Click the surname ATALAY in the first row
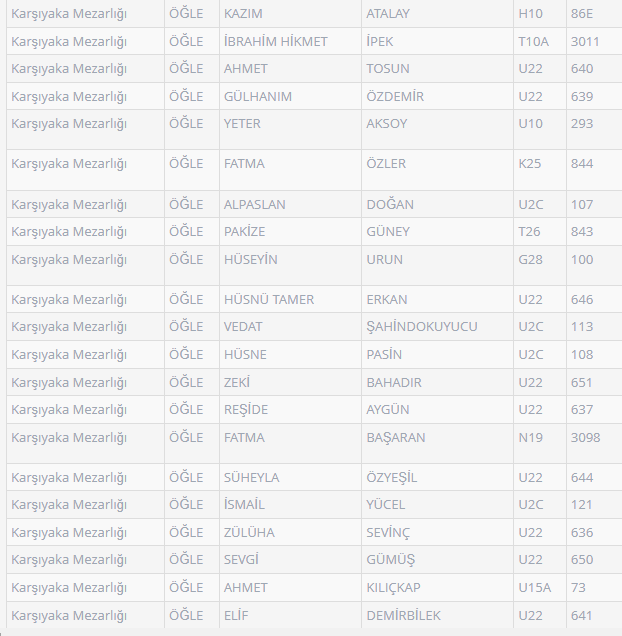Viewport: 622px width, 636px height. 388,14
